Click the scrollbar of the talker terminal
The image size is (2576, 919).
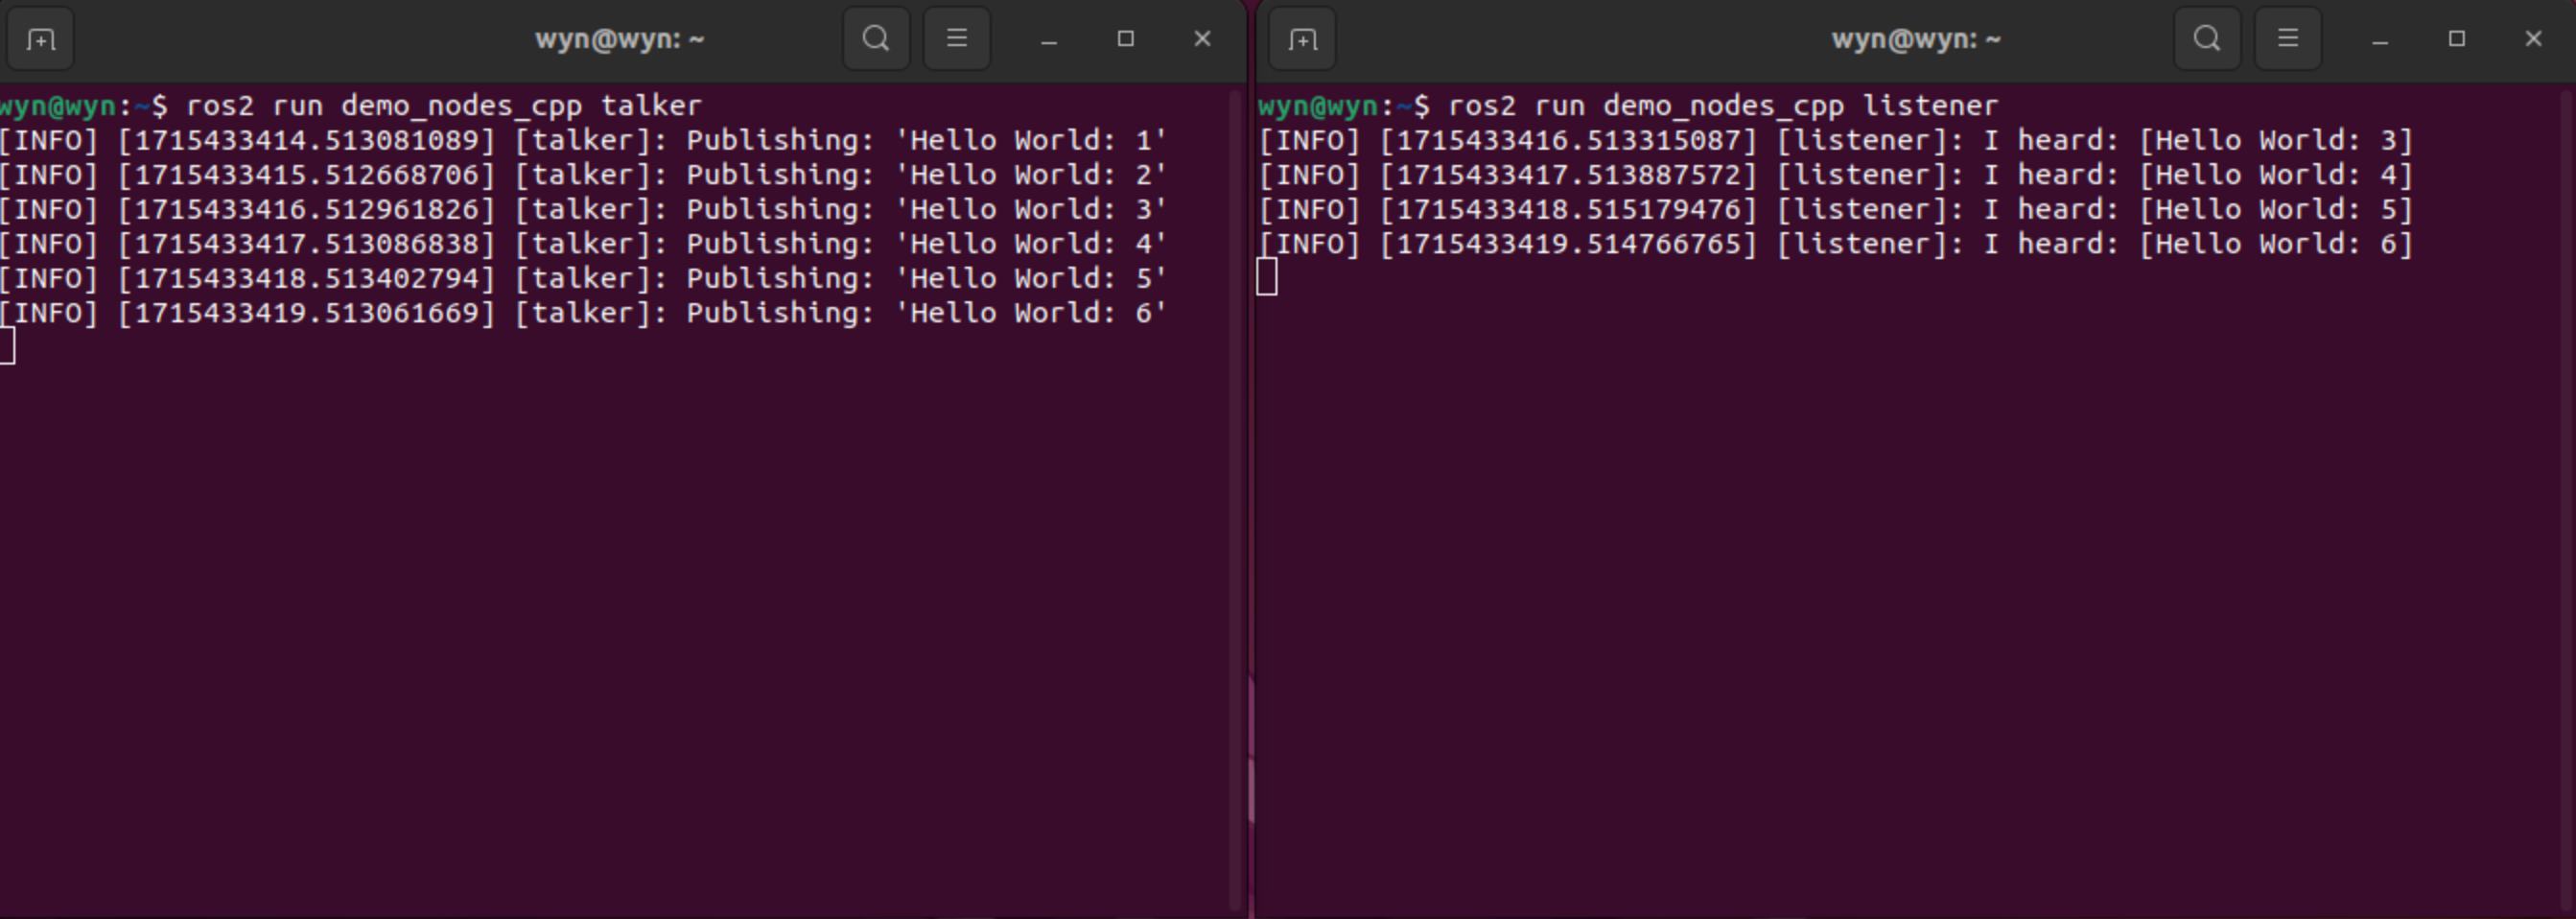coord(1235,500)
